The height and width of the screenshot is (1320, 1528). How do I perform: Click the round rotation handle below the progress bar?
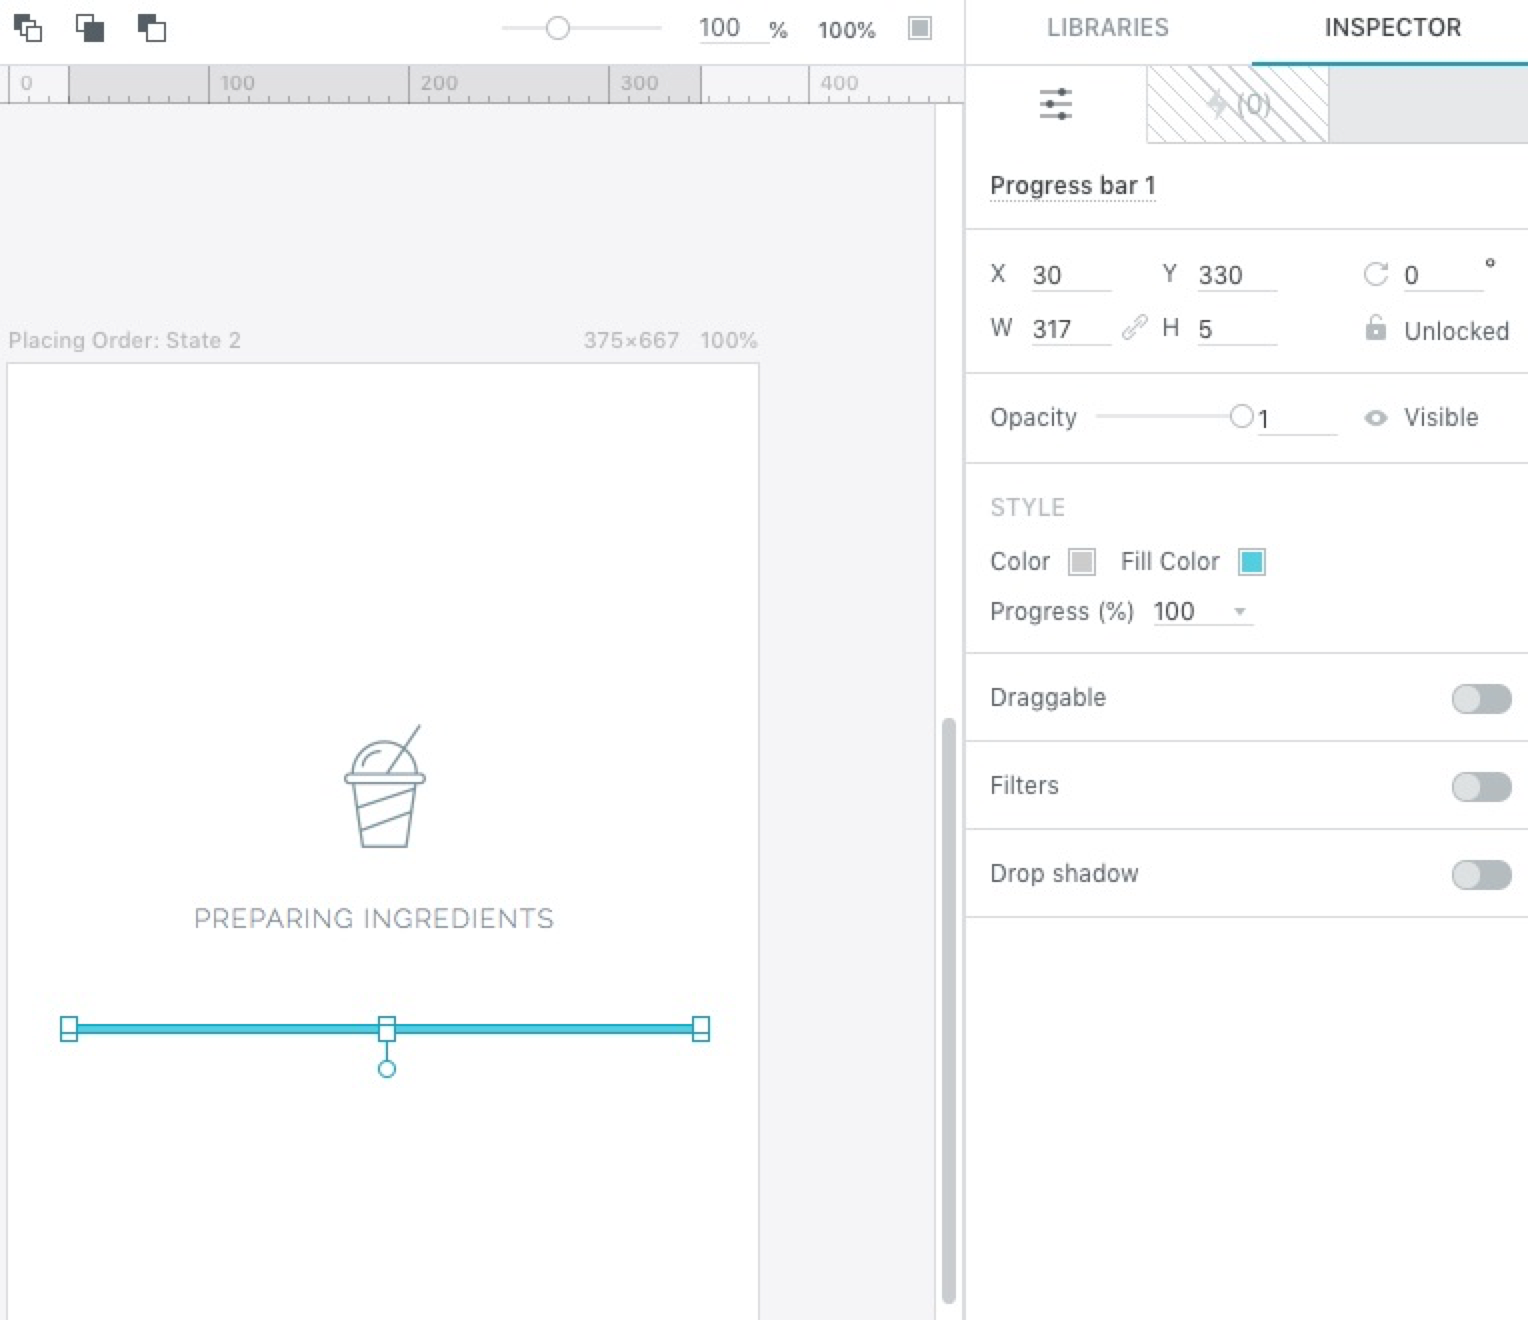(387, 1069)
